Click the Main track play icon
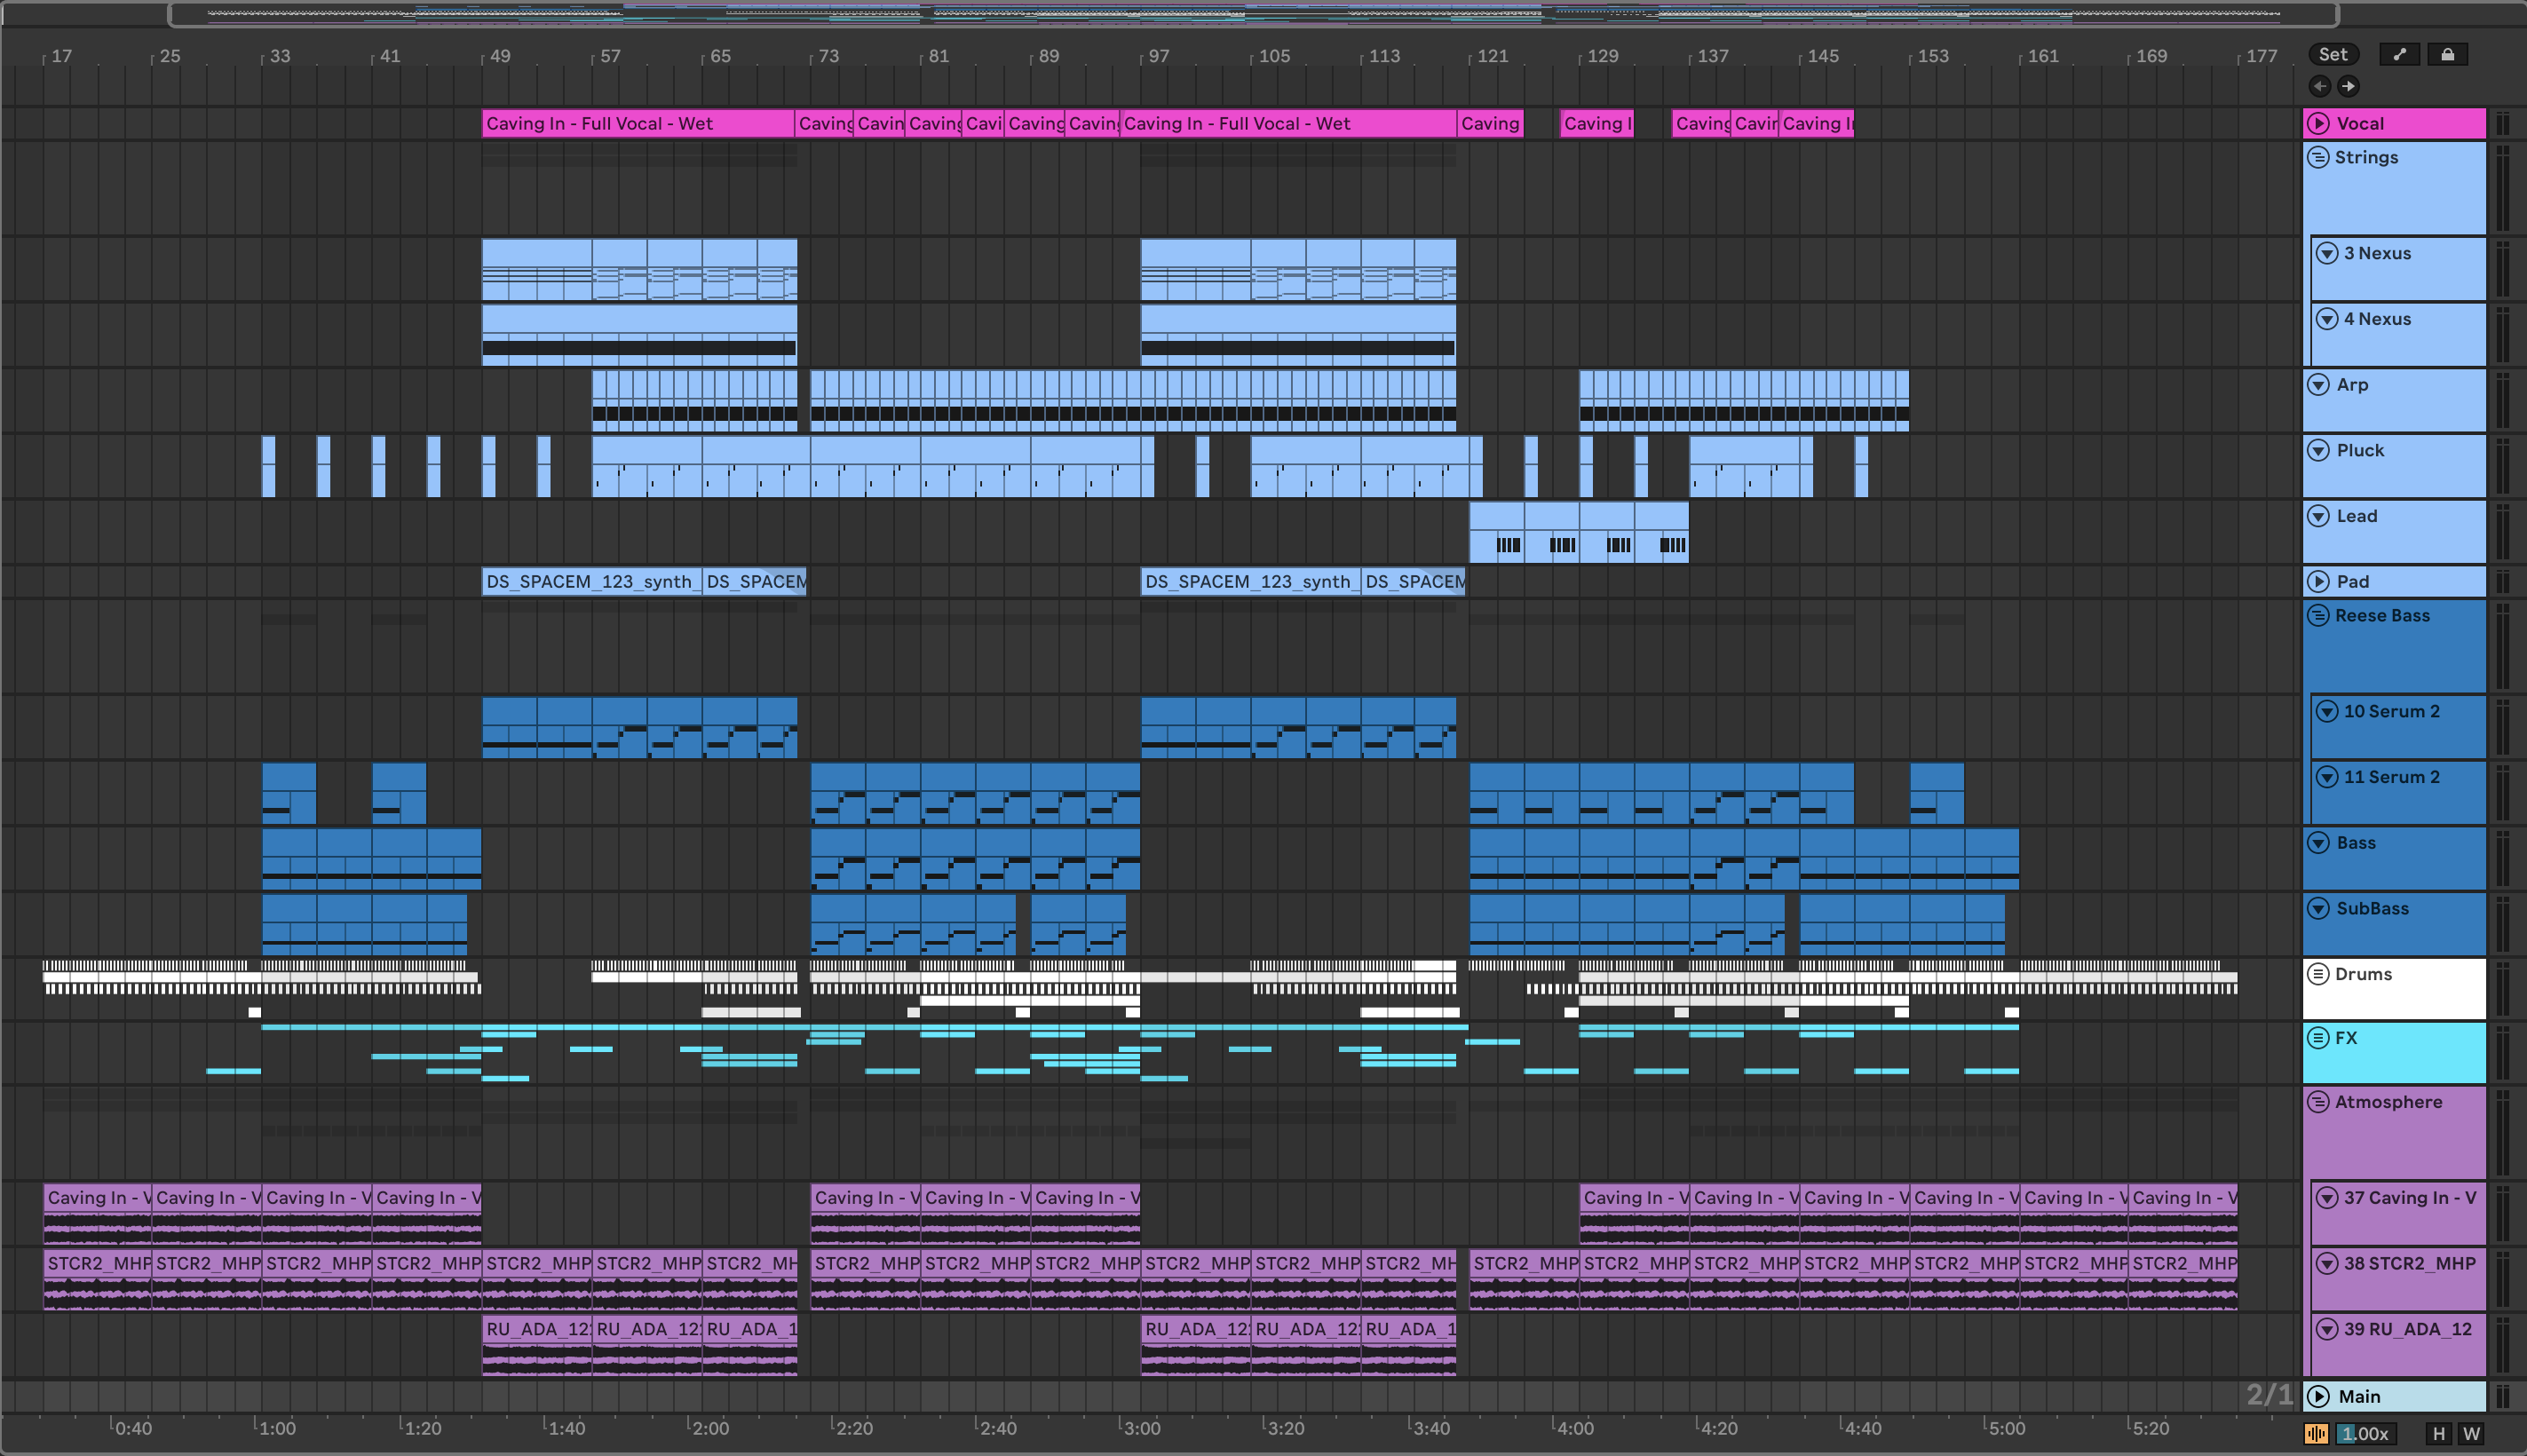 (x=2318, y=1396)
